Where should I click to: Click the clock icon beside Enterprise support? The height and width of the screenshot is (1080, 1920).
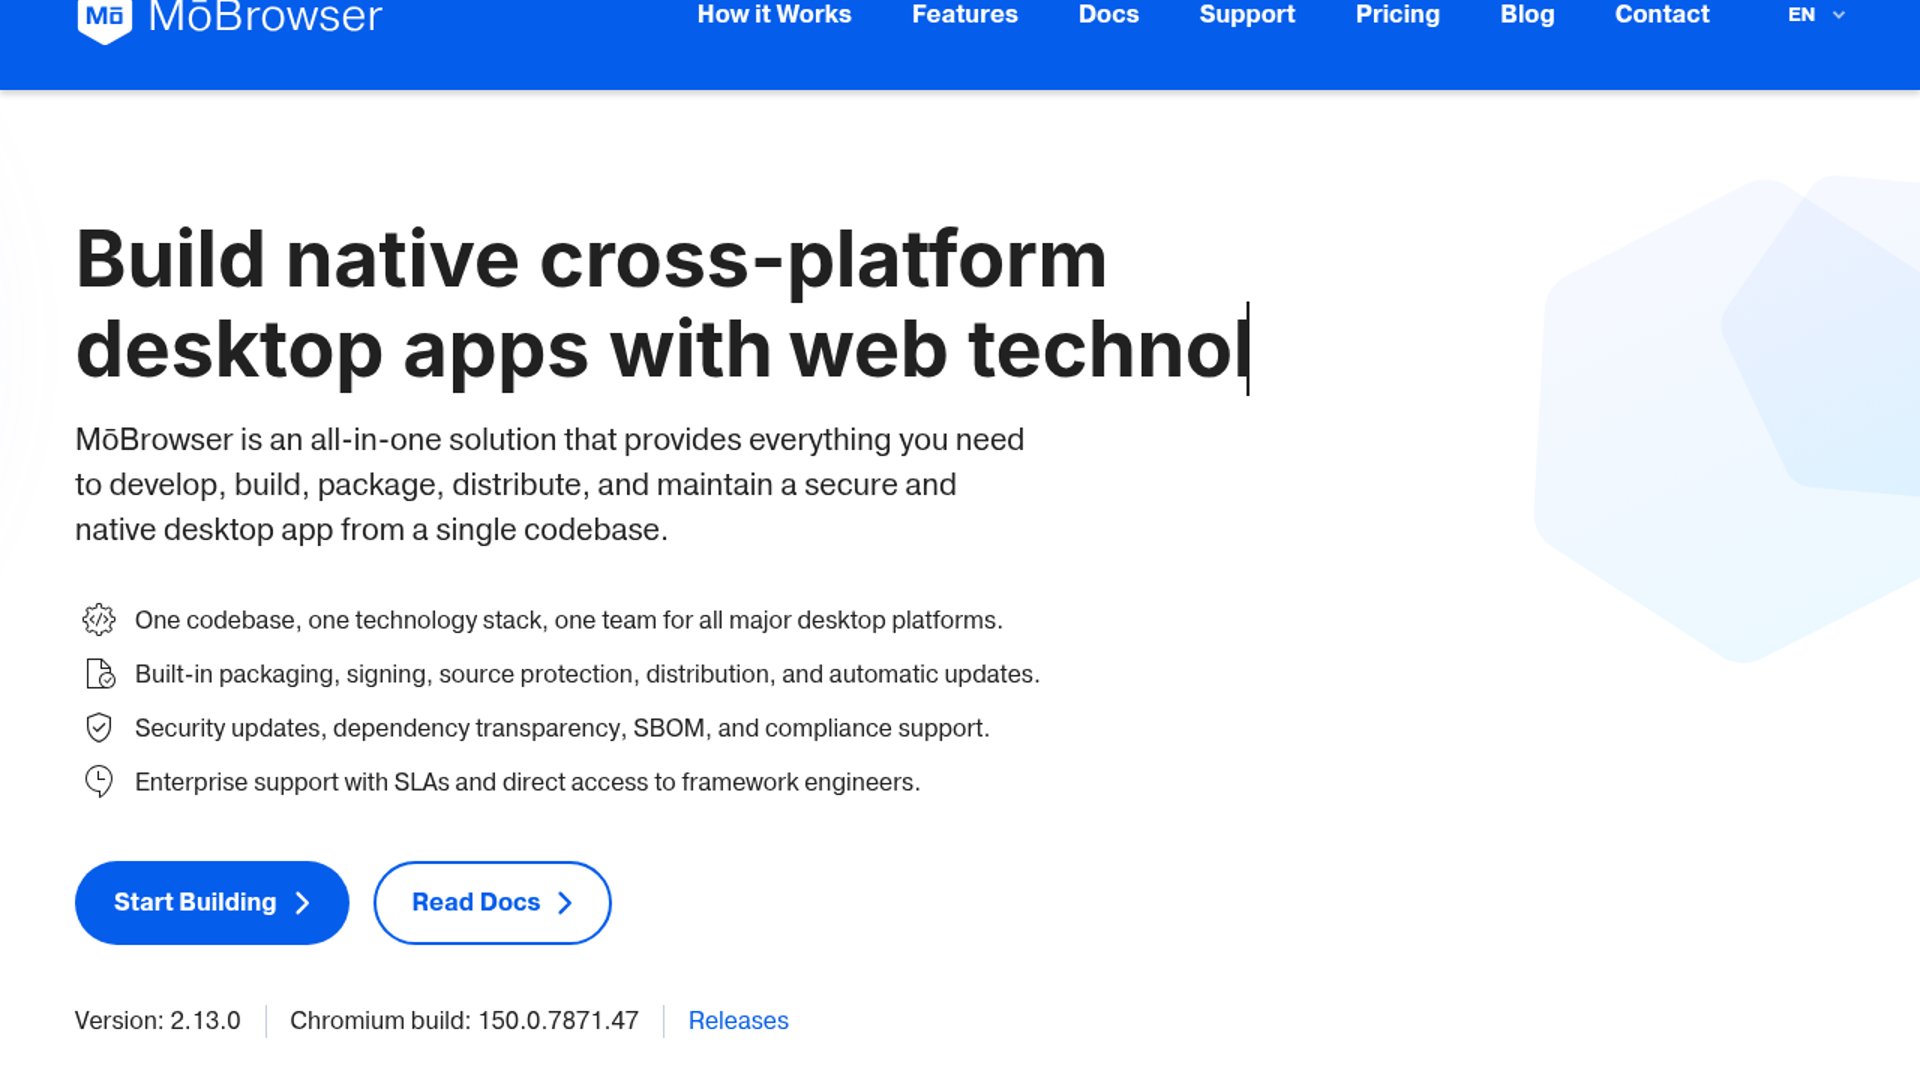tap(99, 781)
